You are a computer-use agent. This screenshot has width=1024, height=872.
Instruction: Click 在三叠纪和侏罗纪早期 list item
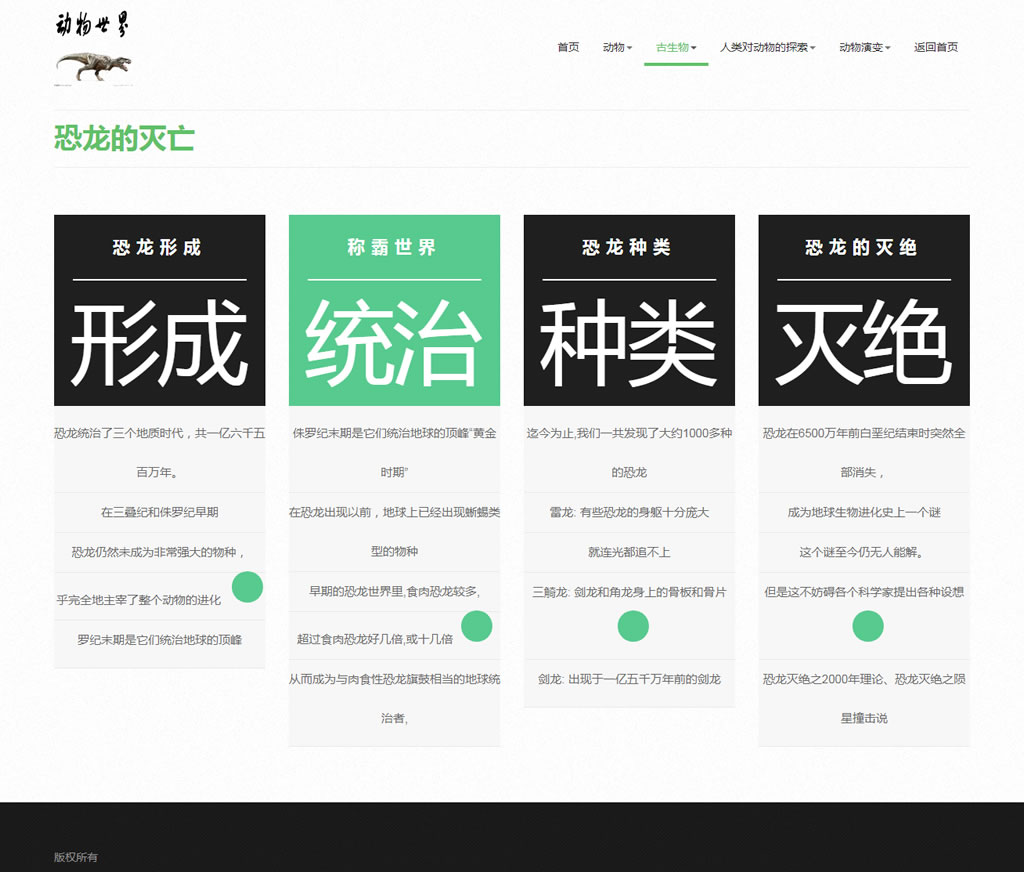click(x=159, y=512)
